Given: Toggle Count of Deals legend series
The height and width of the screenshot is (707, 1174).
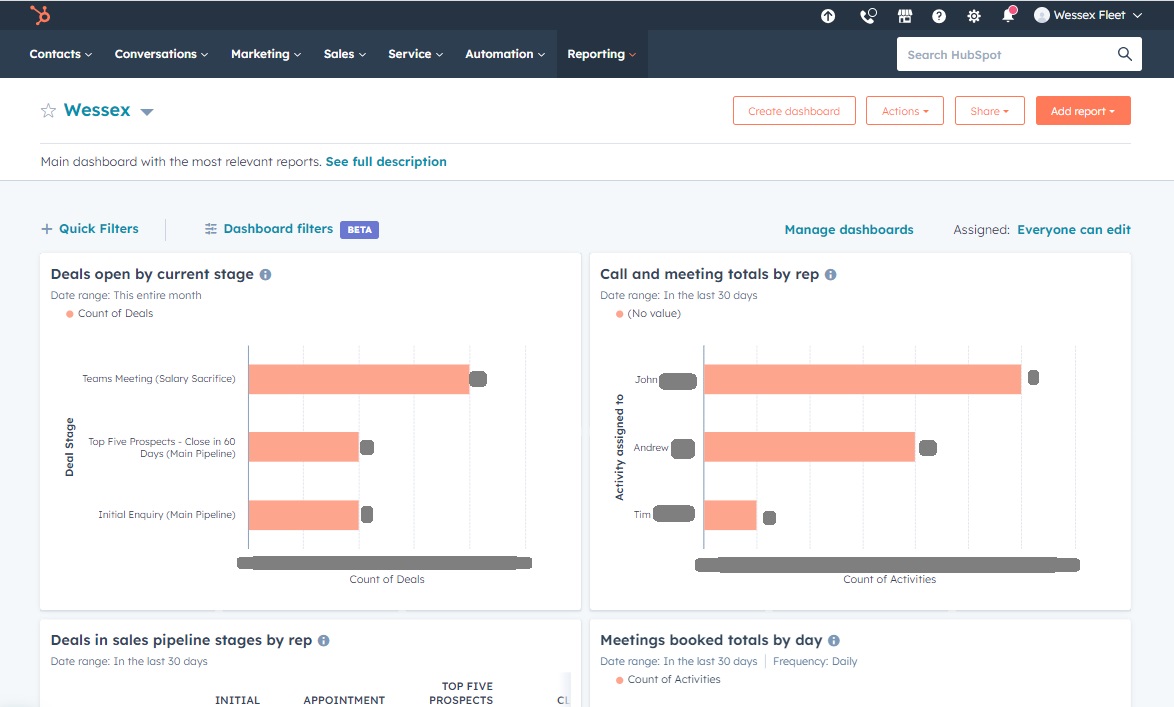Looking at the screenshot, I should pyautogui.click(x=110, y=314).
